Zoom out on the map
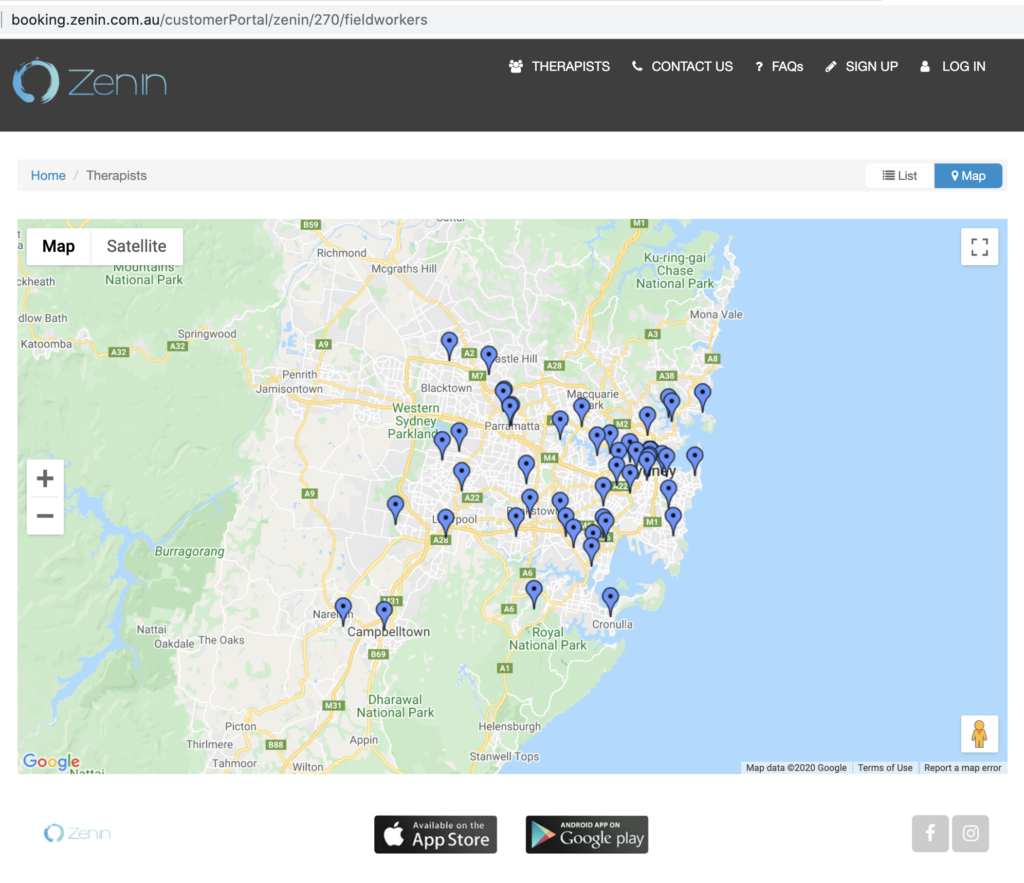 coord(45,516)
